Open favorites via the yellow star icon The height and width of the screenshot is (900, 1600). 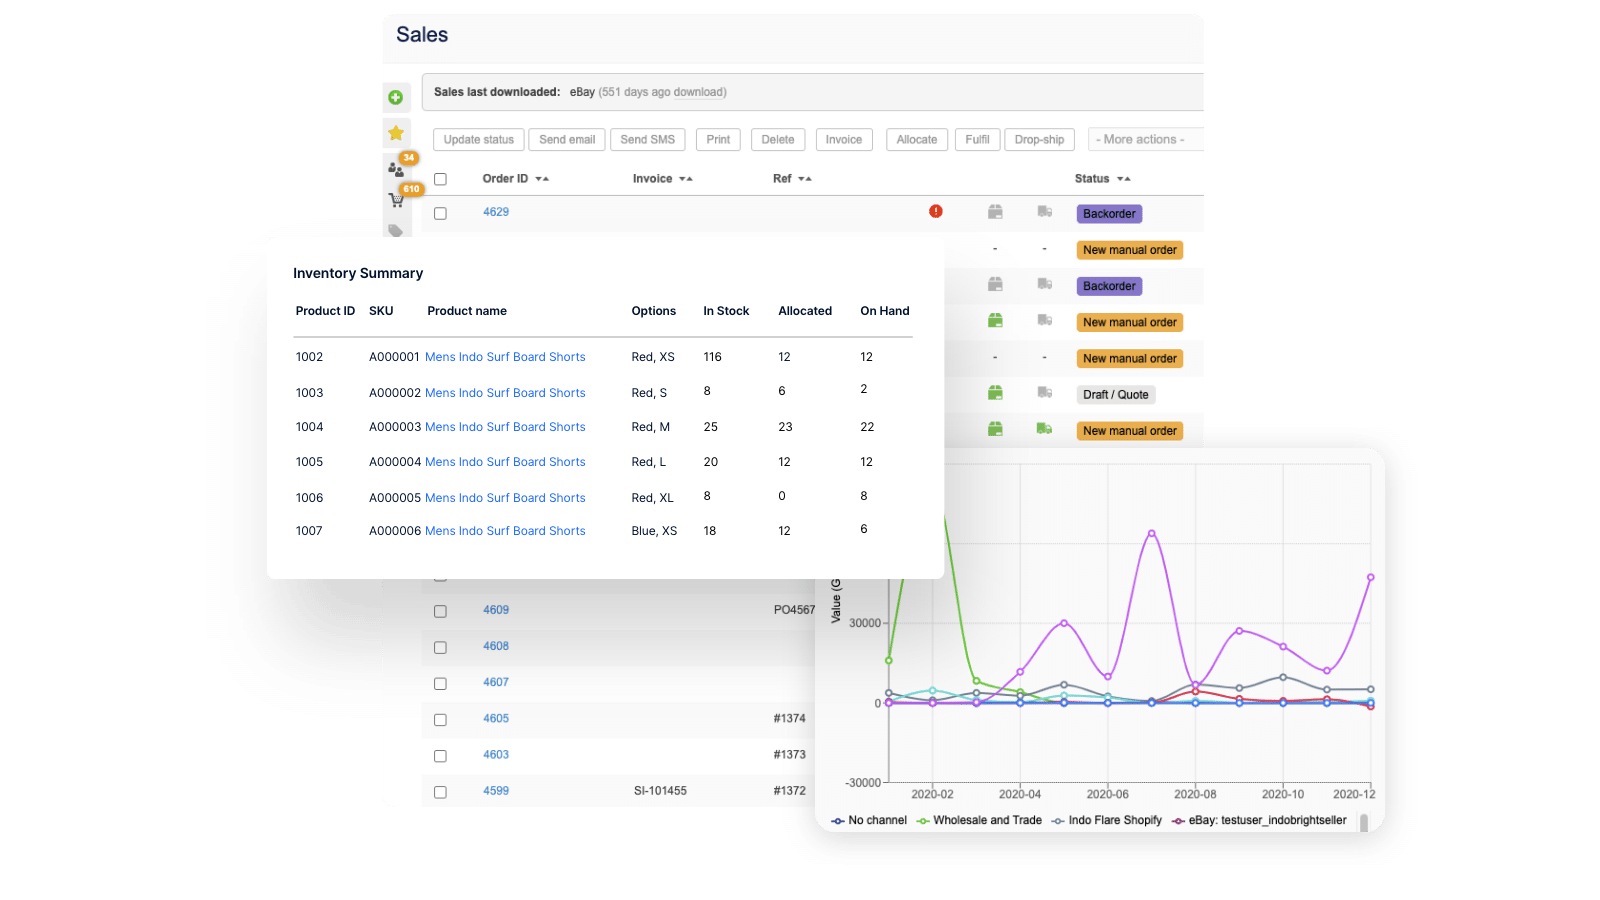click(396, 133)
